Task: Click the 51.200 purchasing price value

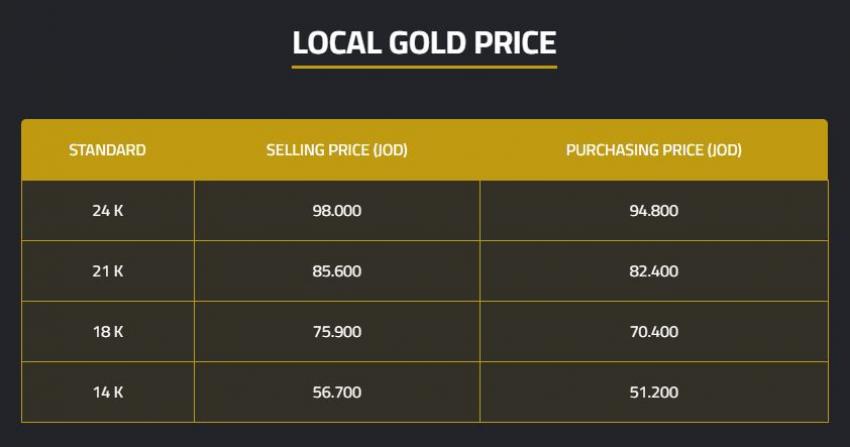Action: coord(654,393)
